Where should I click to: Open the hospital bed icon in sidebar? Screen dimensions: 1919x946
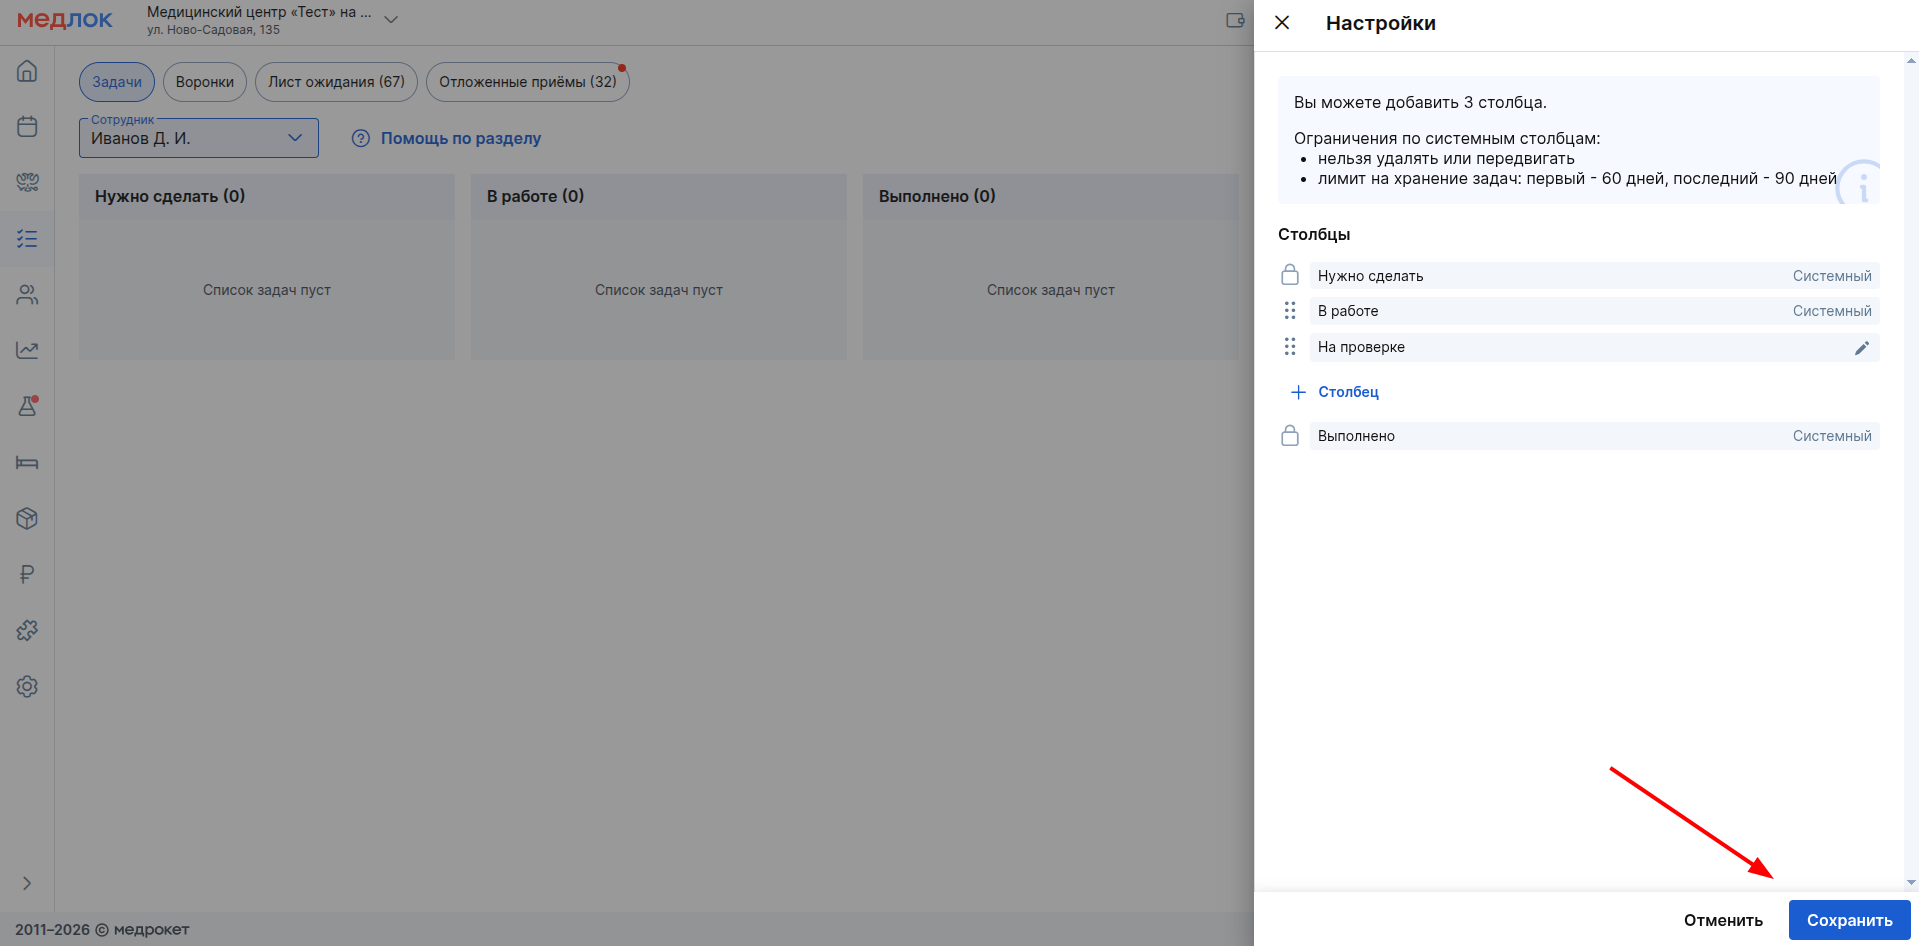click(27, 462)
